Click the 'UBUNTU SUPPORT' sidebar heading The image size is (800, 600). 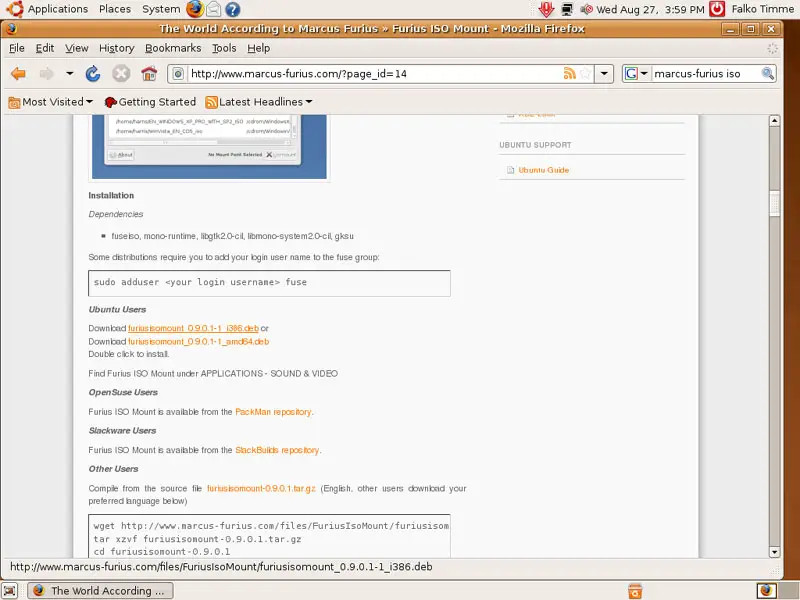click(535, 145)
